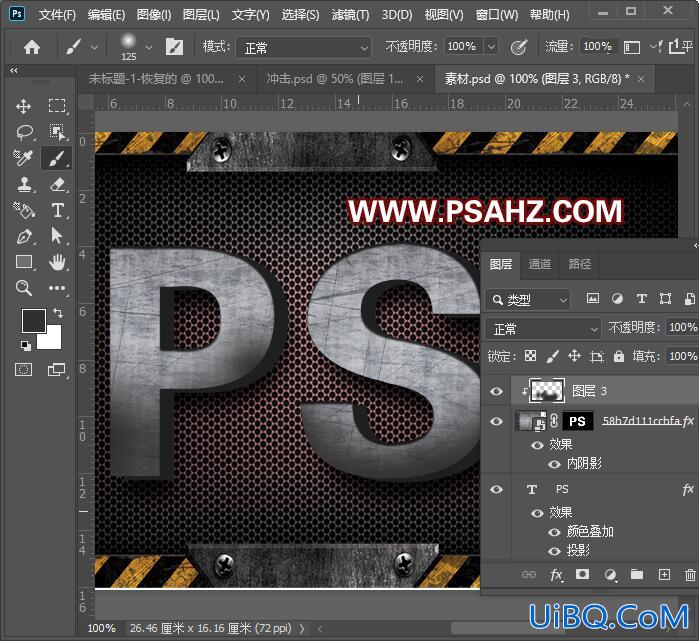Toggle the Brush Settings panel icon
This screenshot has height=641, width=699.
coord(174,46)
